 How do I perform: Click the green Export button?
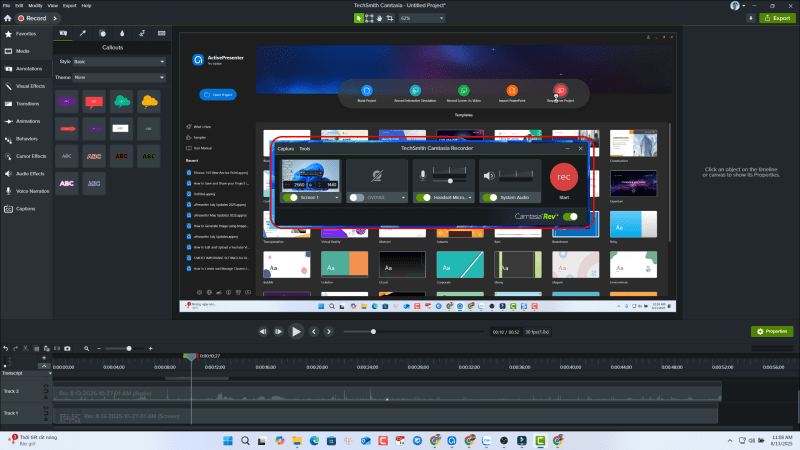point(777,18)
